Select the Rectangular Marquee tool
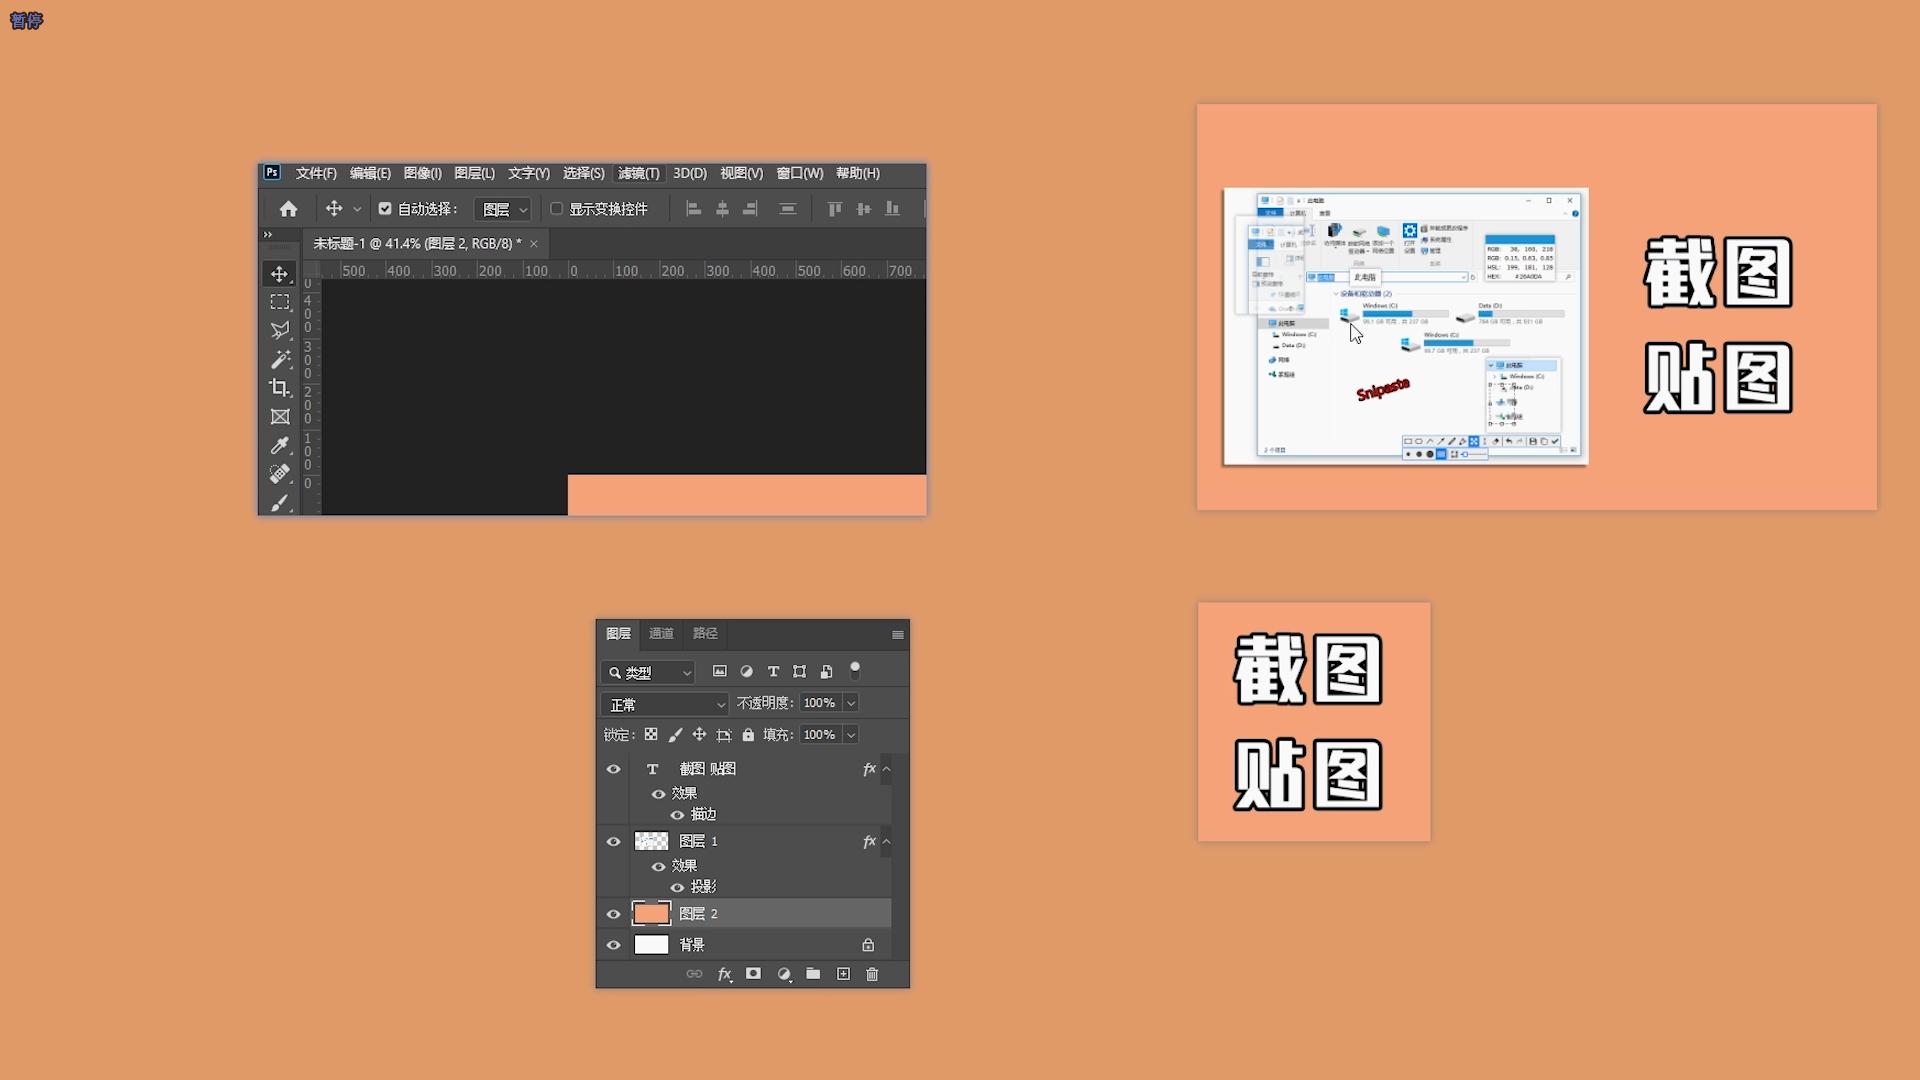The width and height of the screenshot is (1920, 1080). click(x=279, y=302)
